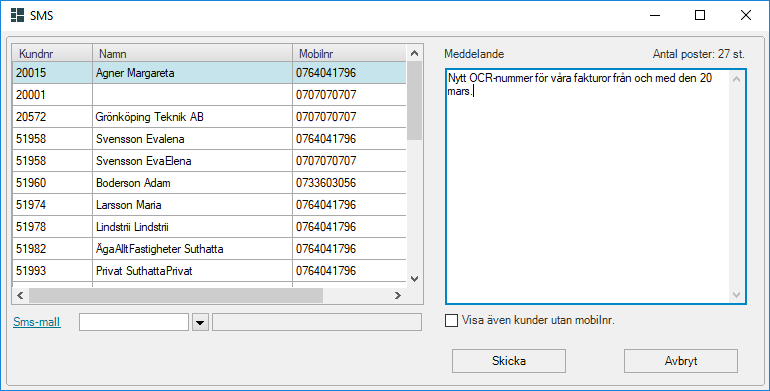Click the vertical table scrollbar thumb

[414, 101]
